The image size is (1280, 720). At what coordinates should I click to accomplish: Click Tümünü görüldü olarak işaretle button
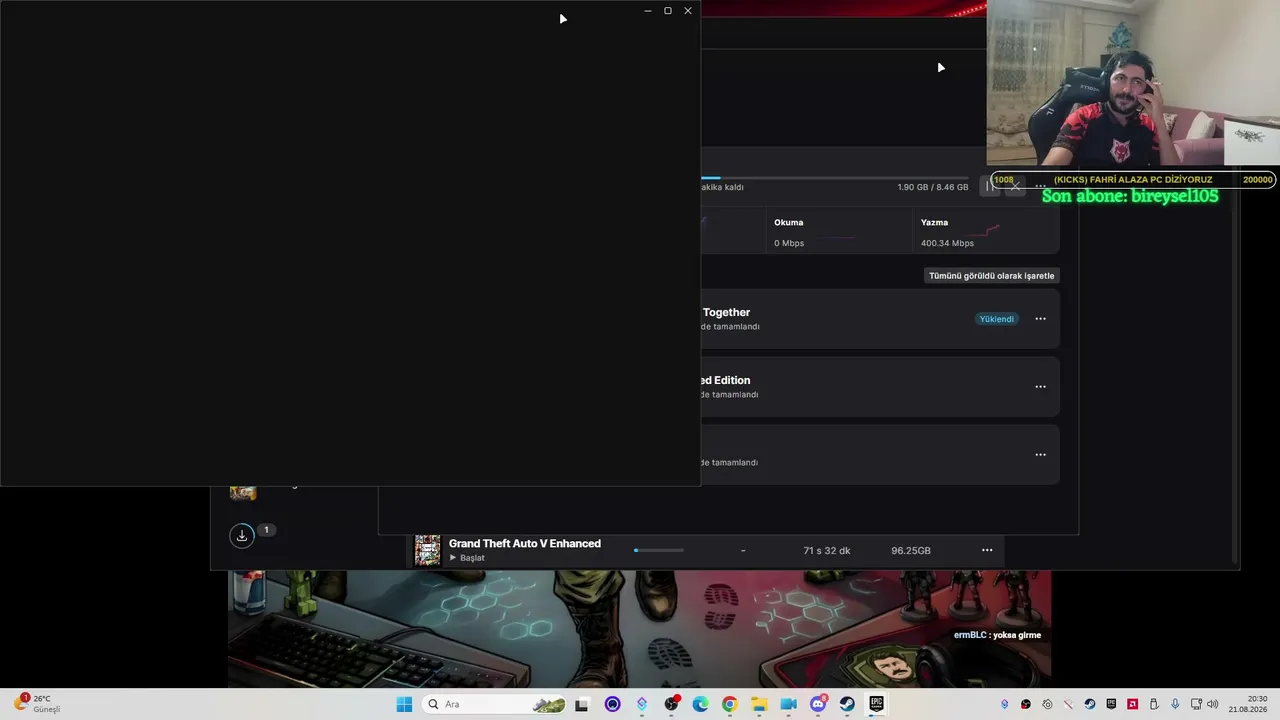(x=991, y=276)
